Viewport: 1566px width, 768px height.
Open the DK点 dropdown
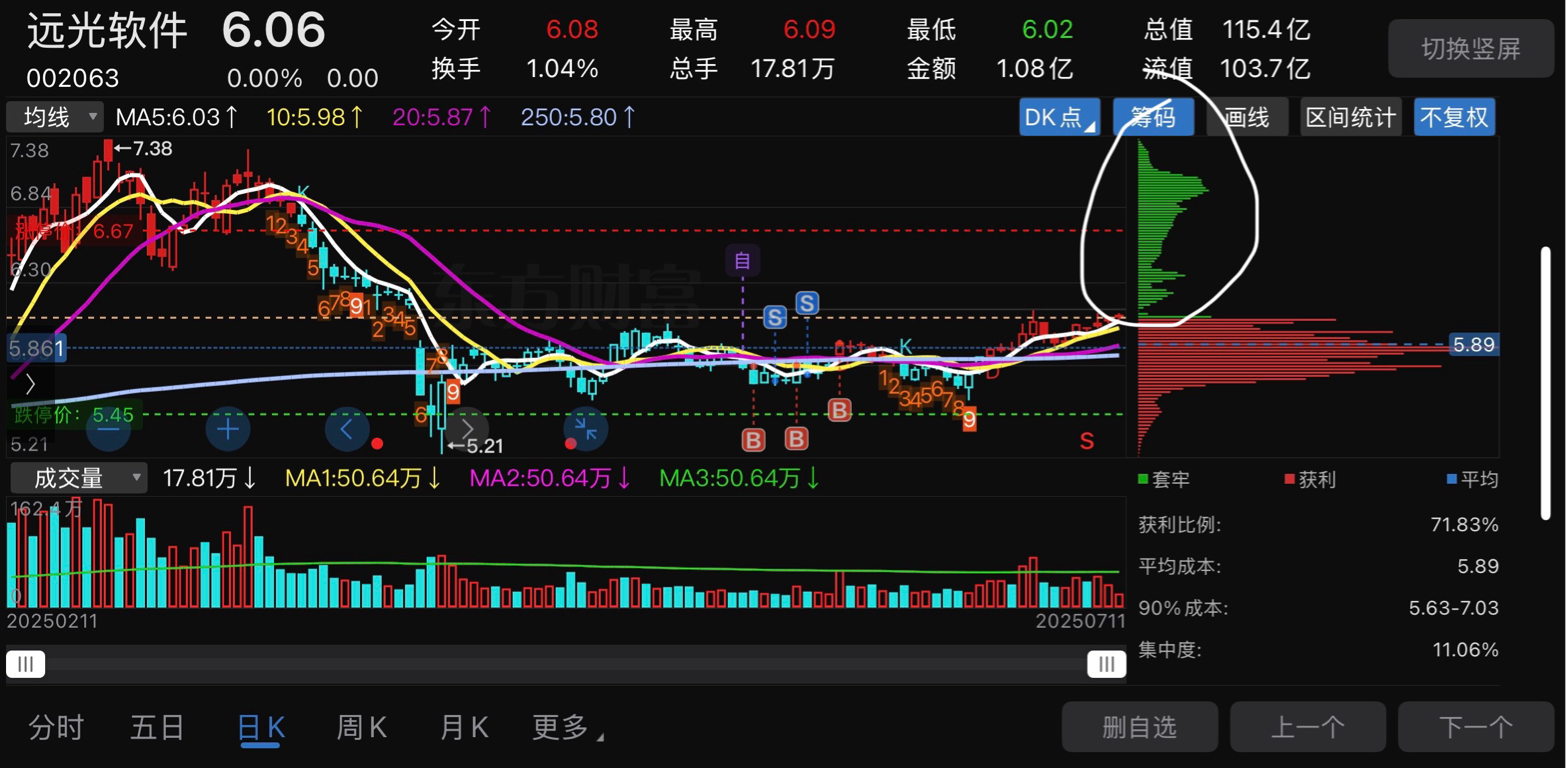point(1060,117)
